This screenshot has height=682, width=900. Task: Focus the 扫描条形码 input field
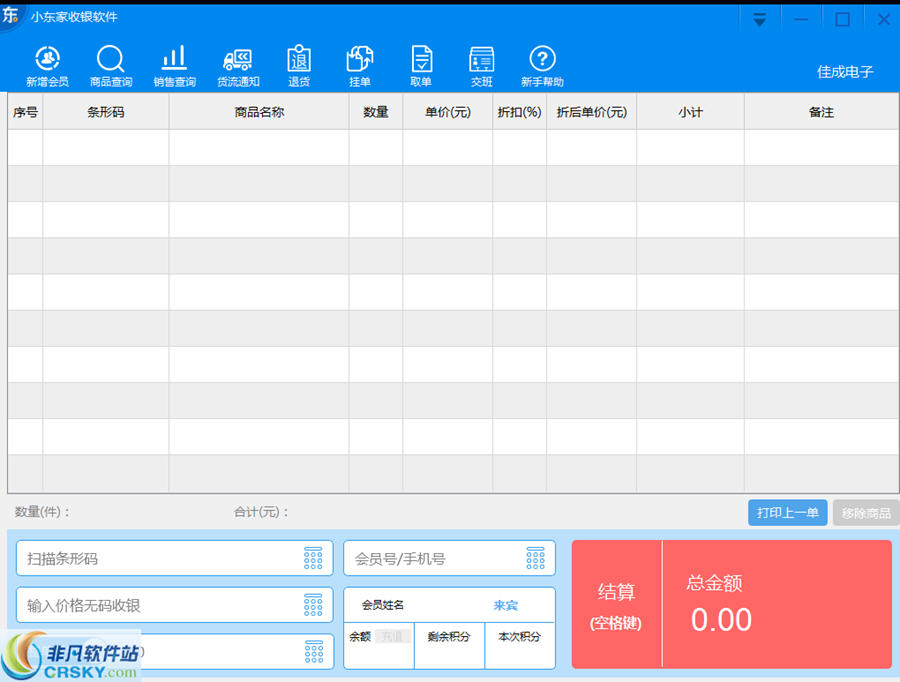(x=174, y=558)
